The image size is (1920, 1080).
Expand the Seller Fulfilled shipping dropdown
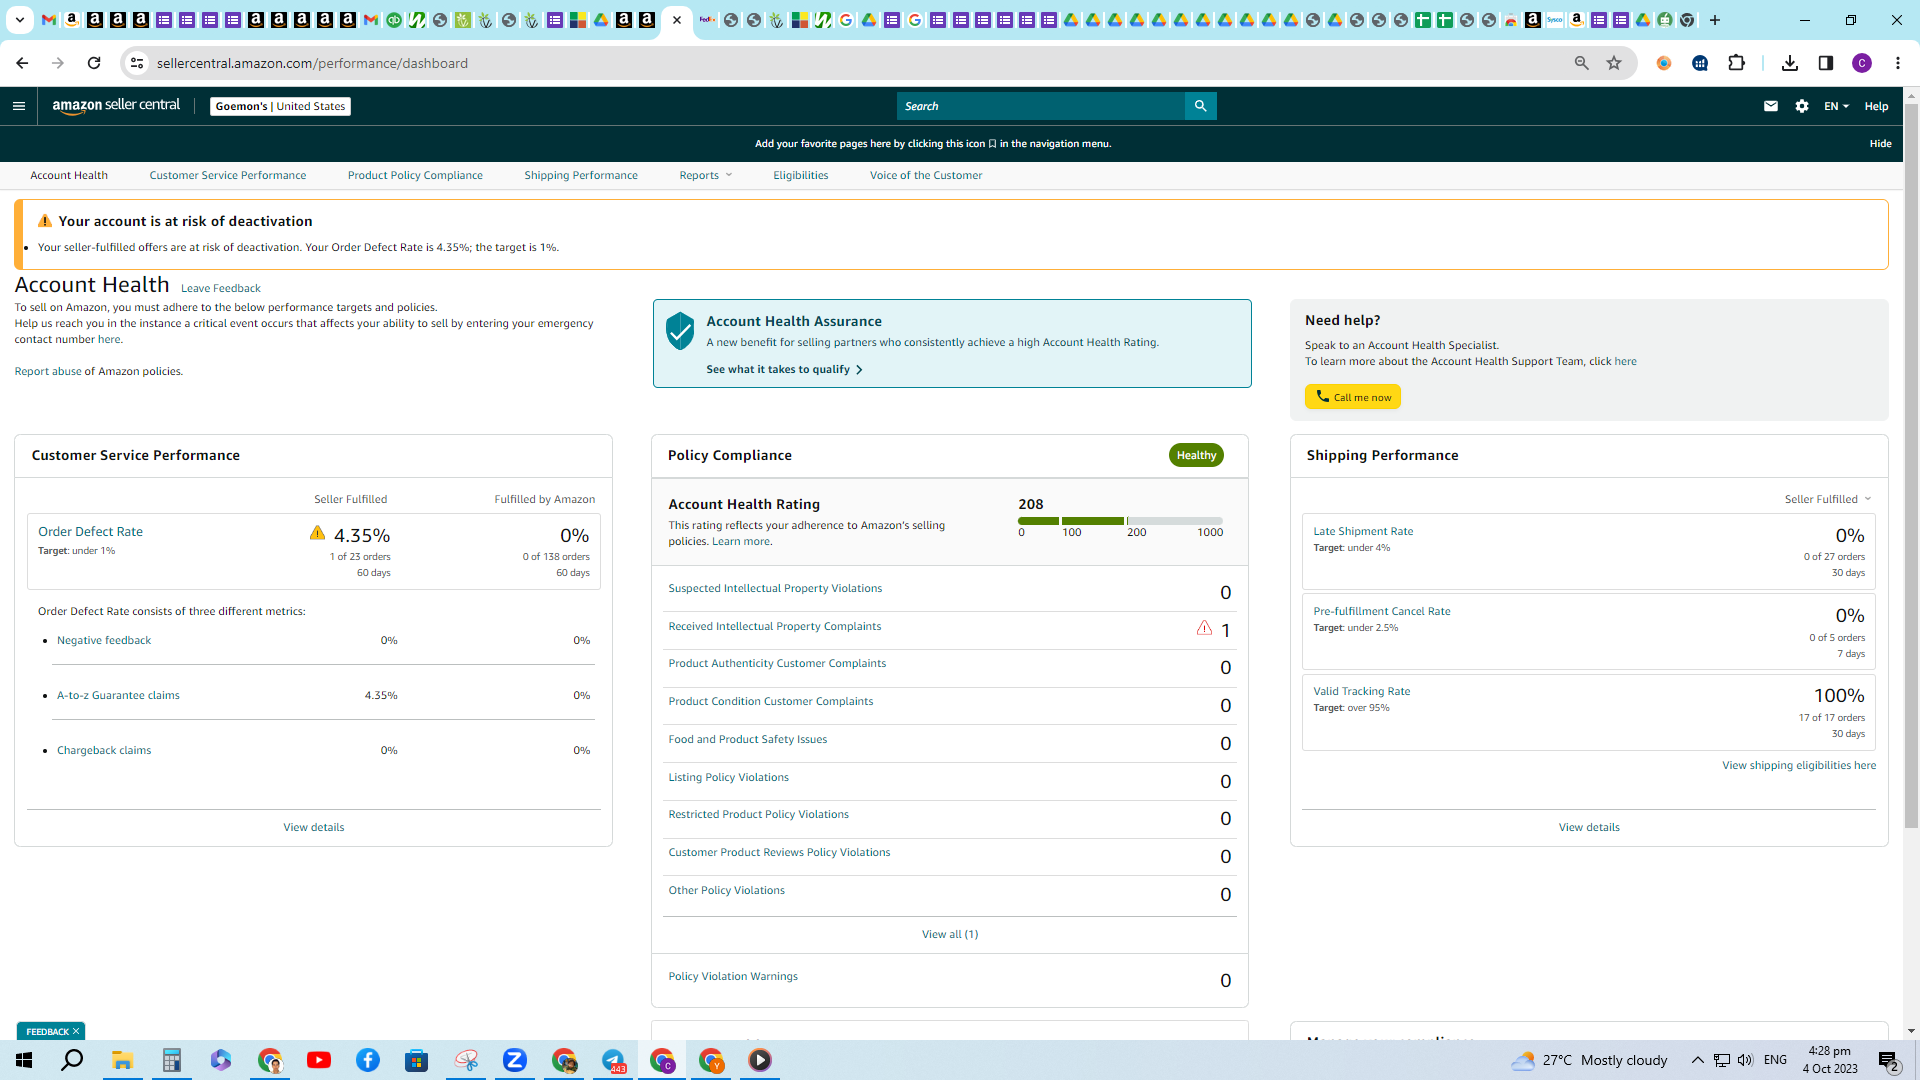[x=1828, y=499]
